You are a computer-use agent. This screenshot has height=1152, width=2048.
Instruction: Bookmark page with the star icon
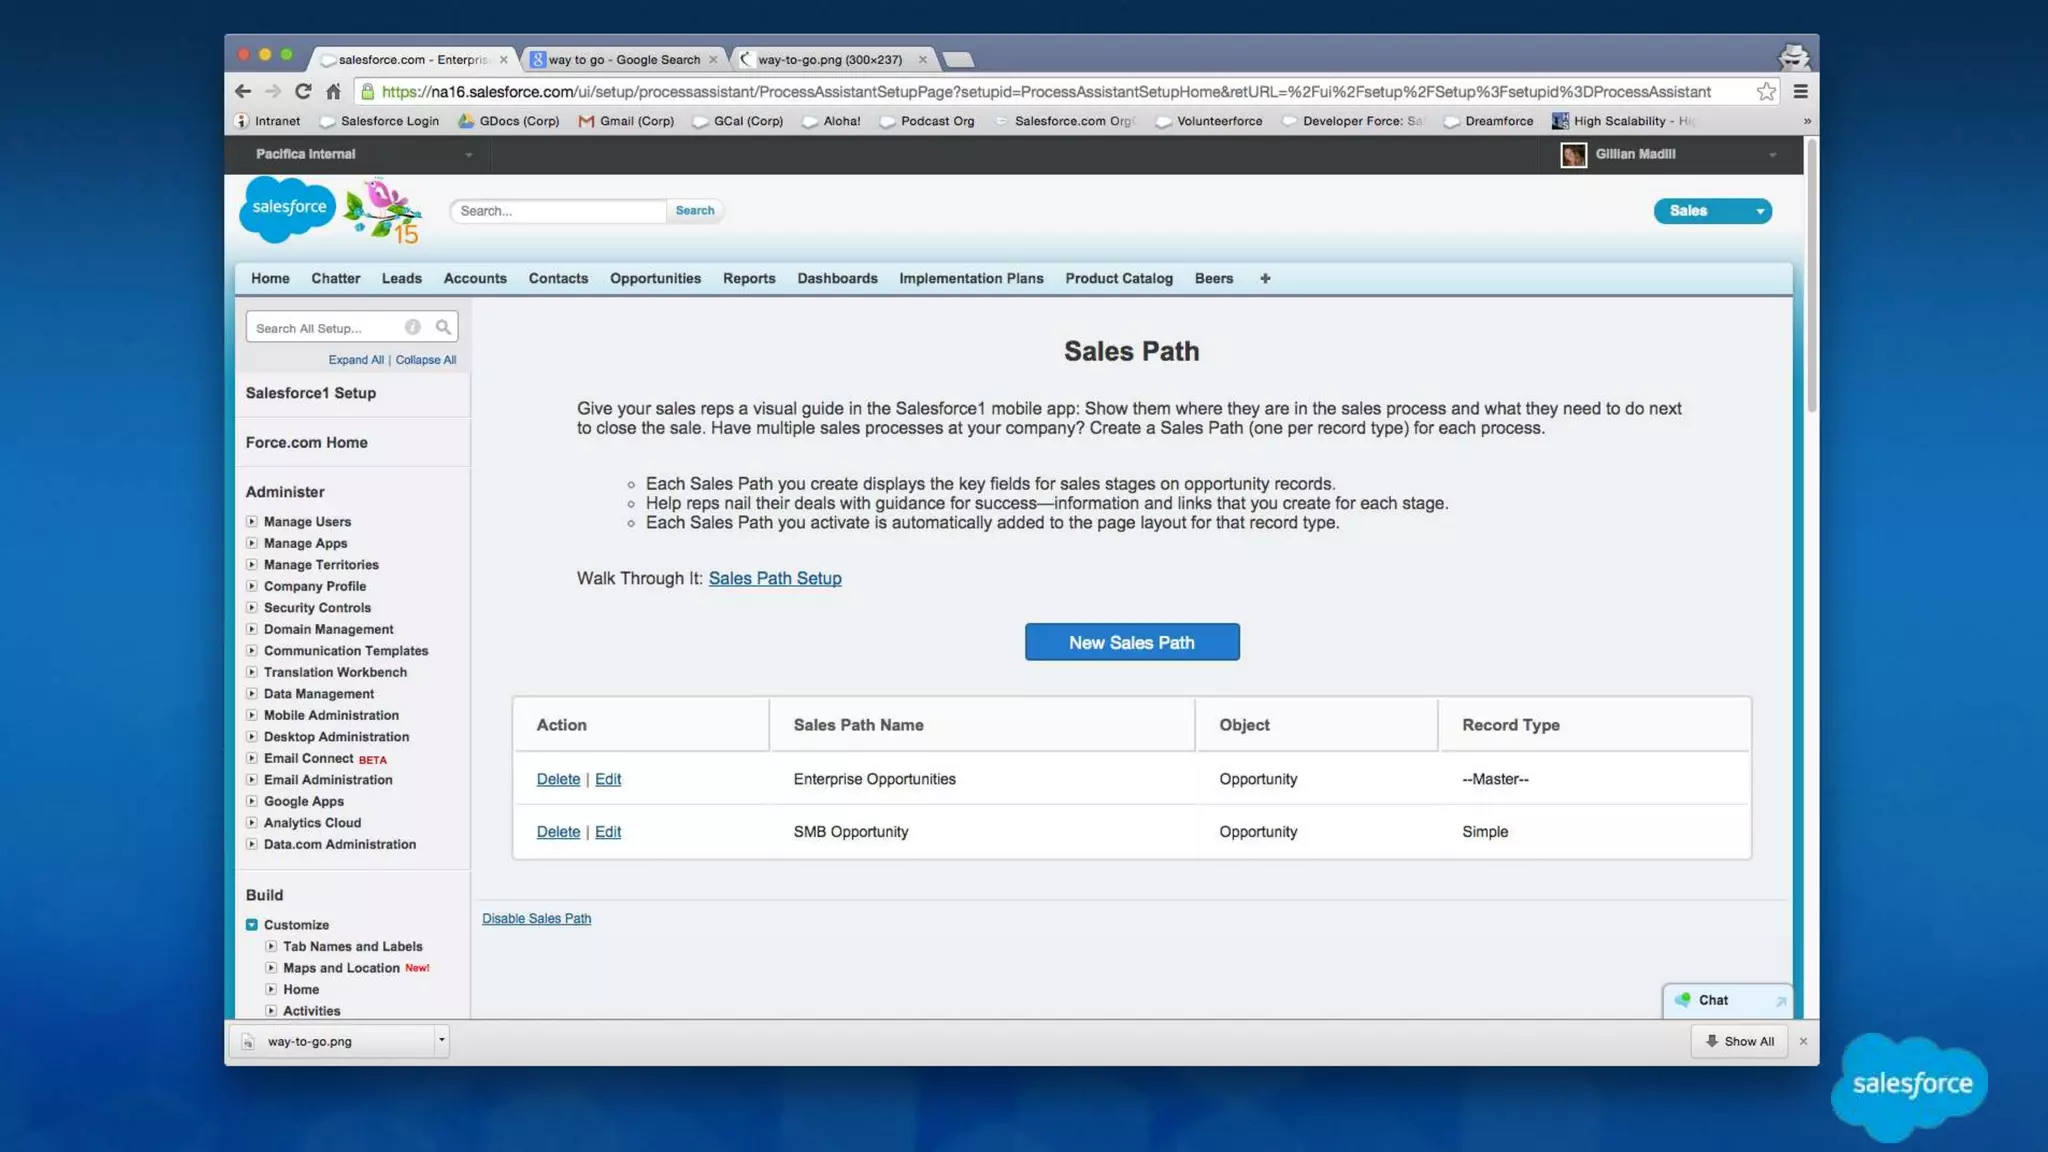point(1766,91)
